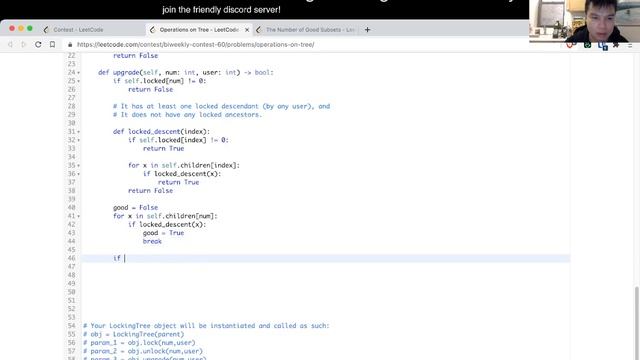Click '# param_1 = obj.lock(num,user)' line
This screenshot has height=360, width=640.
click(x=139, y=343)
